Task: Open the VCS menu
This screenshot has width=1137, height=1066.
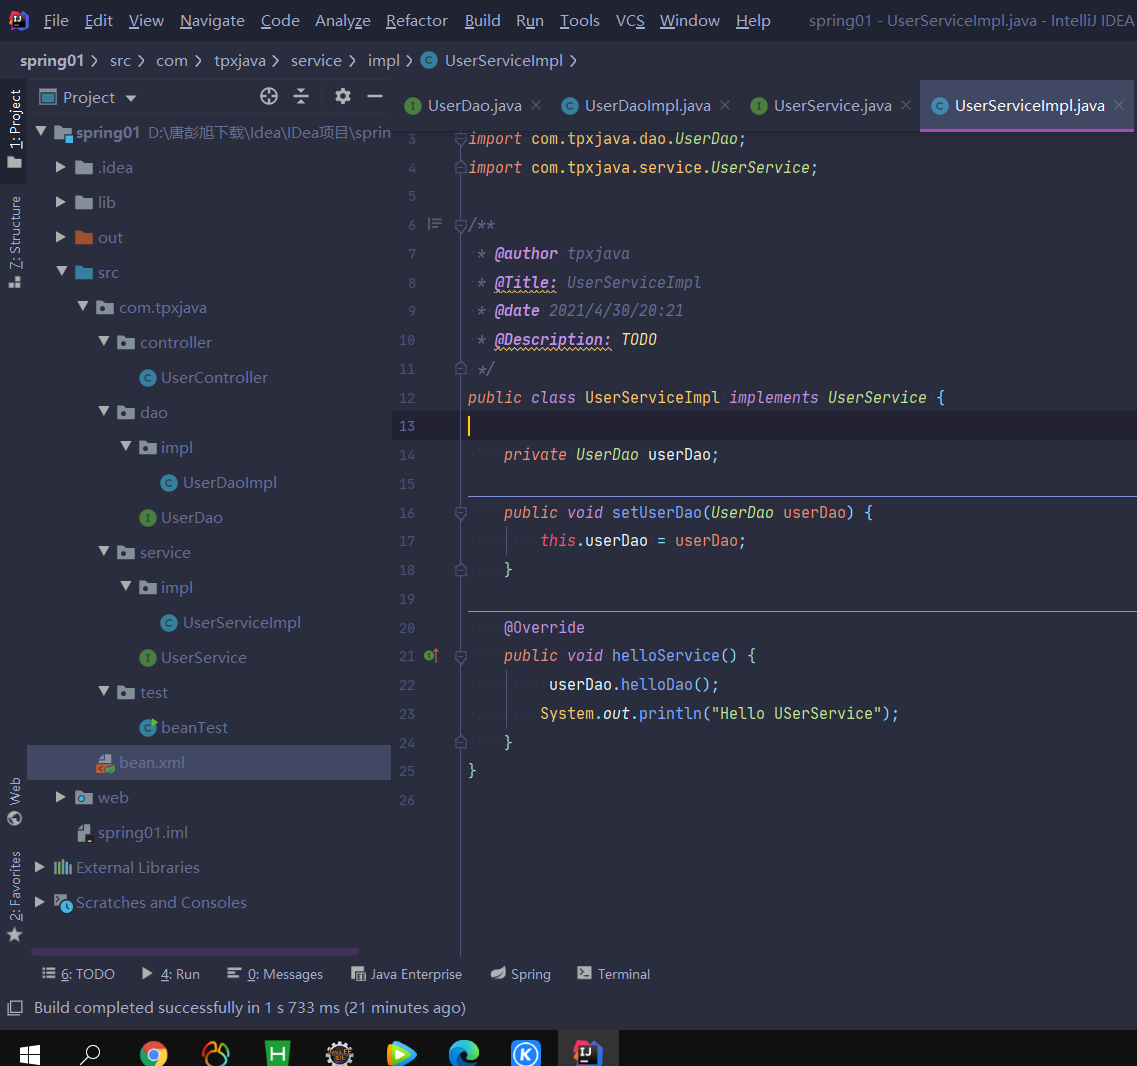Action: point(630,21)
